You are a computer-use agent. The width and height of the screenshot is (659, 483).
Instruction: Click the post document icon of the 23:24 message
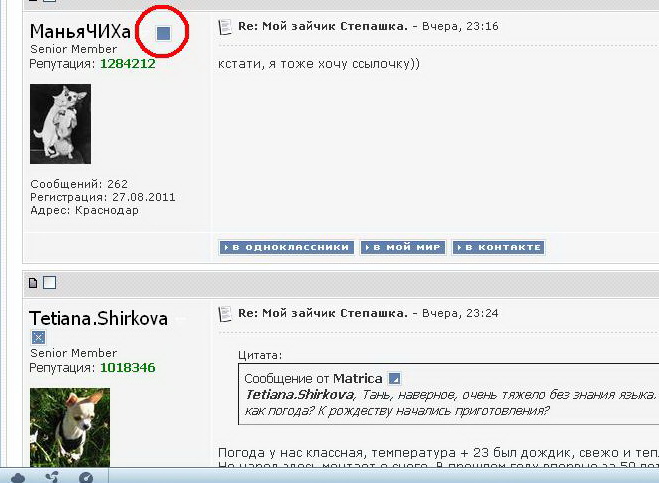click(x=225, y=313)
